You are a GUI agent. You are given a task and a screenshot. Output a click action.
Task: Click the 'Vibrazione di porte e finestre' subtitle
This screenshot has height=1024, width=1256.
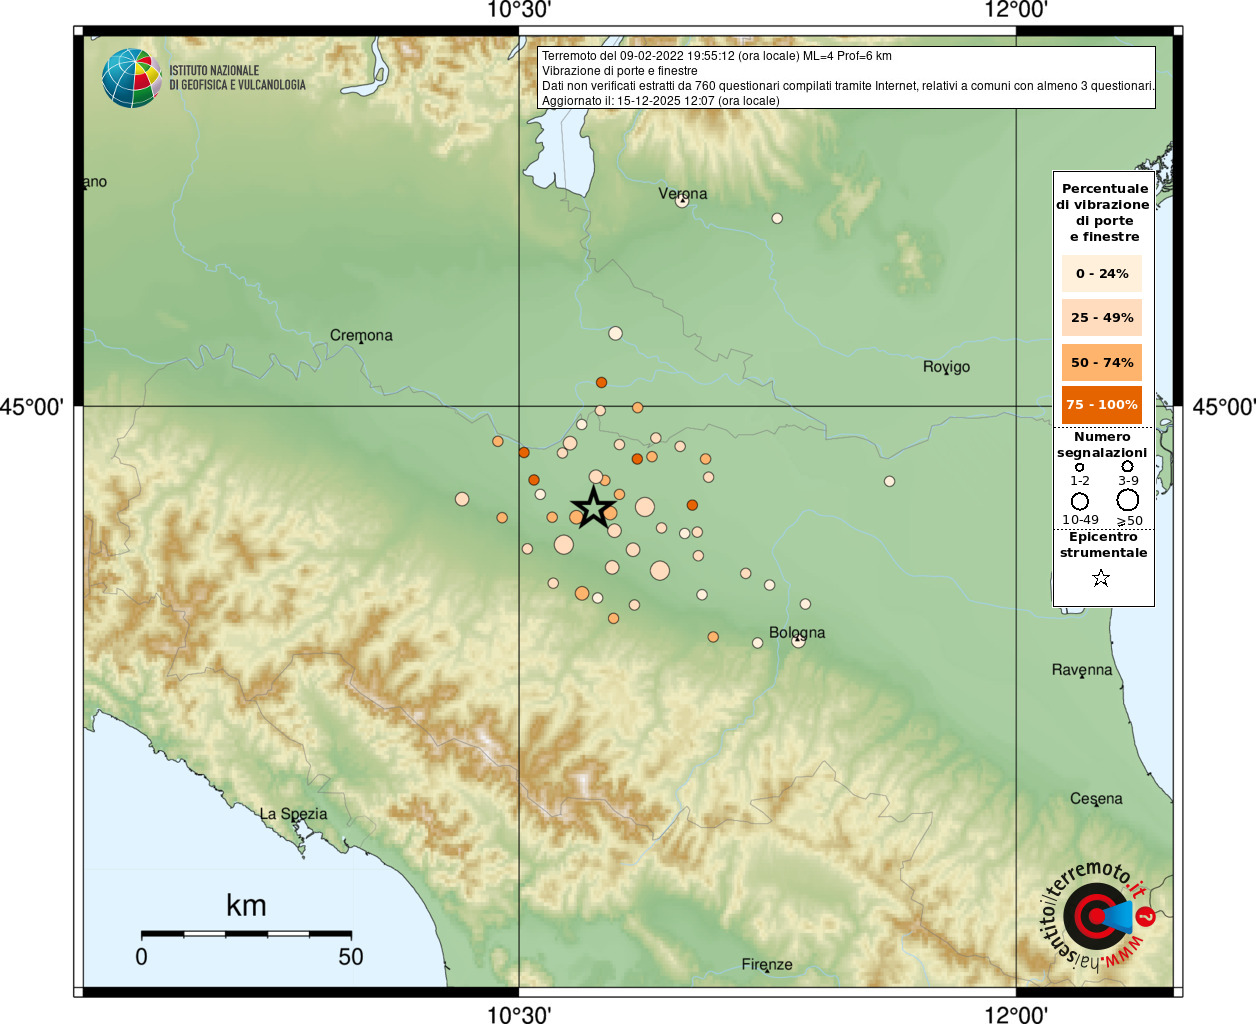pos(620,71)
